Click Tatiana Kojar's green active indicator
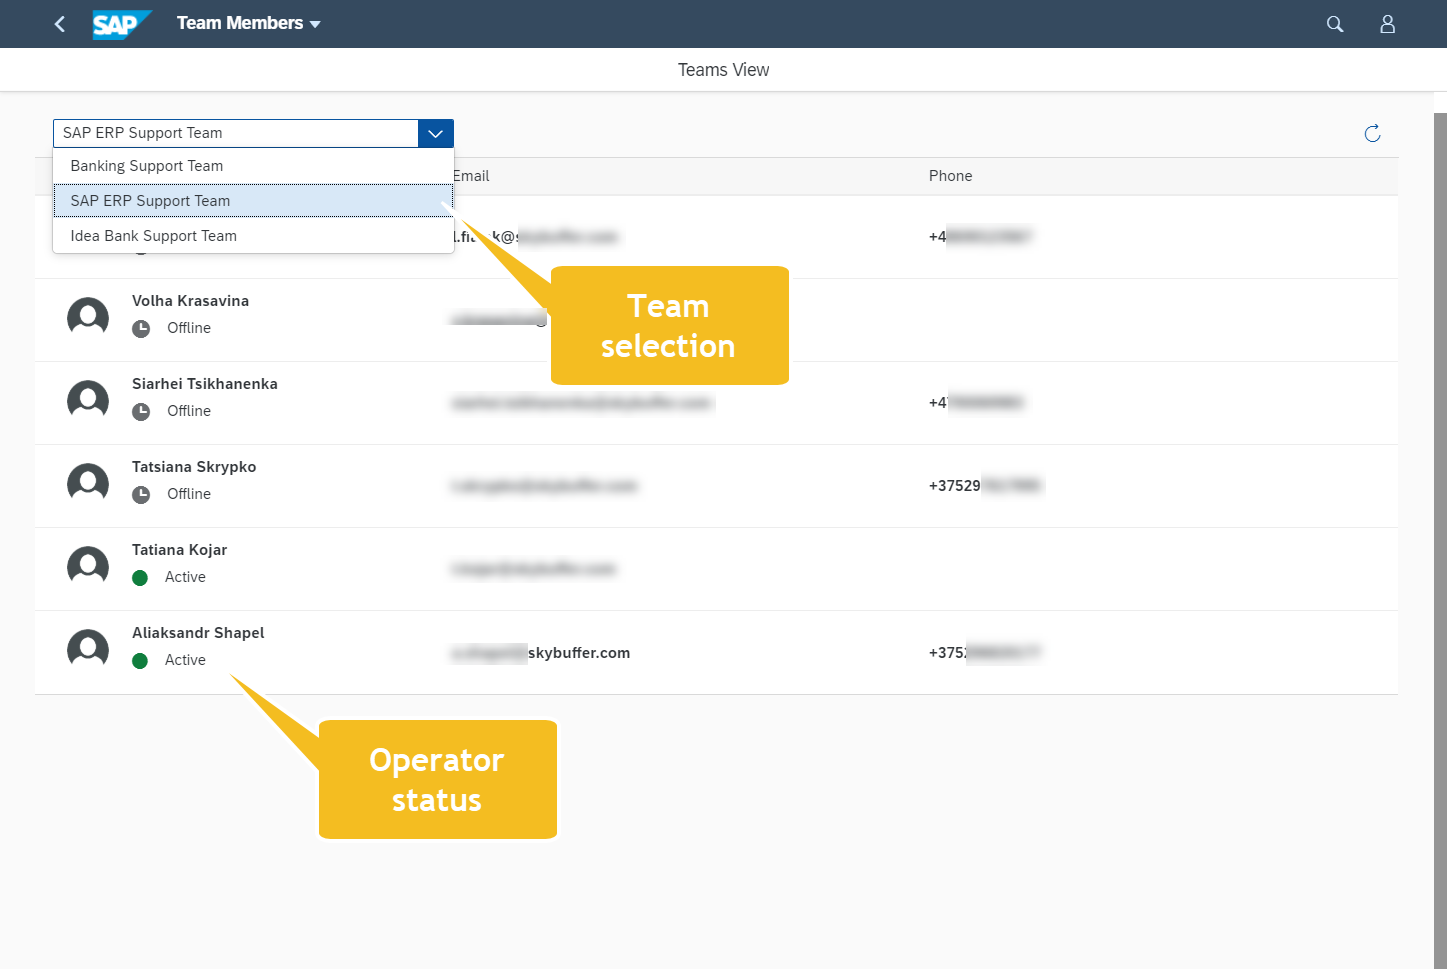Image resolution: width=1447 pixels, height=969 pixels. (x=140, y=577)
